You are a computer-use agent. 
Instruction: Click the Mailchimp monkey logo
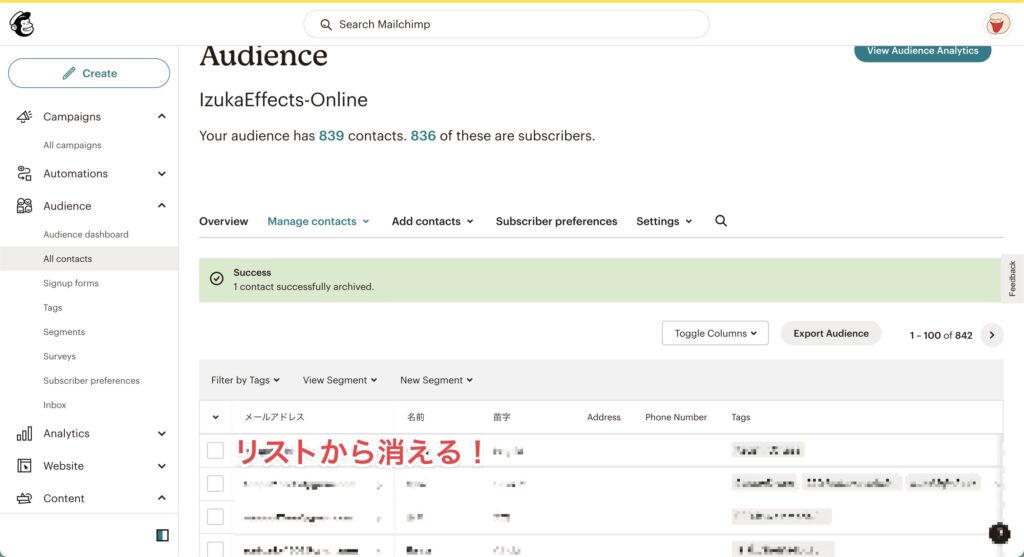pos(22,24)
